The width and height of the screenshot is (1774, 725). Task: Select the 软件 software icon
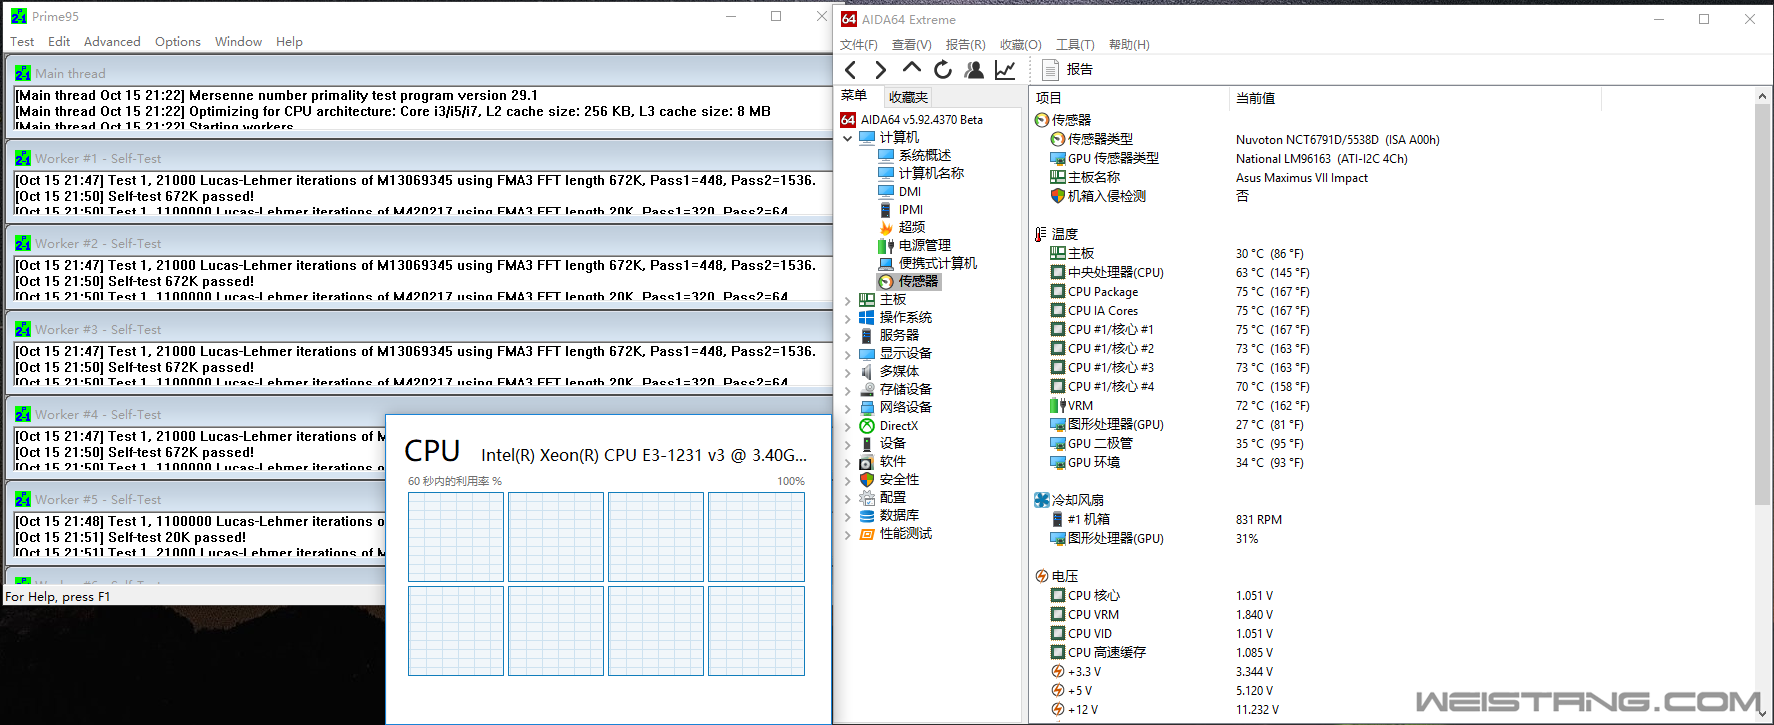point(867,461)
